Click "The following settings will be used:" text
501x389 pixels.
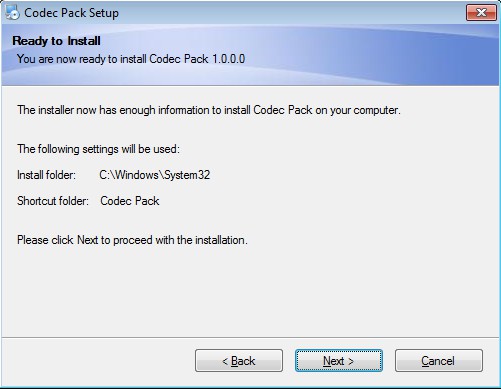pyautogui.click(x=98, y=149)
